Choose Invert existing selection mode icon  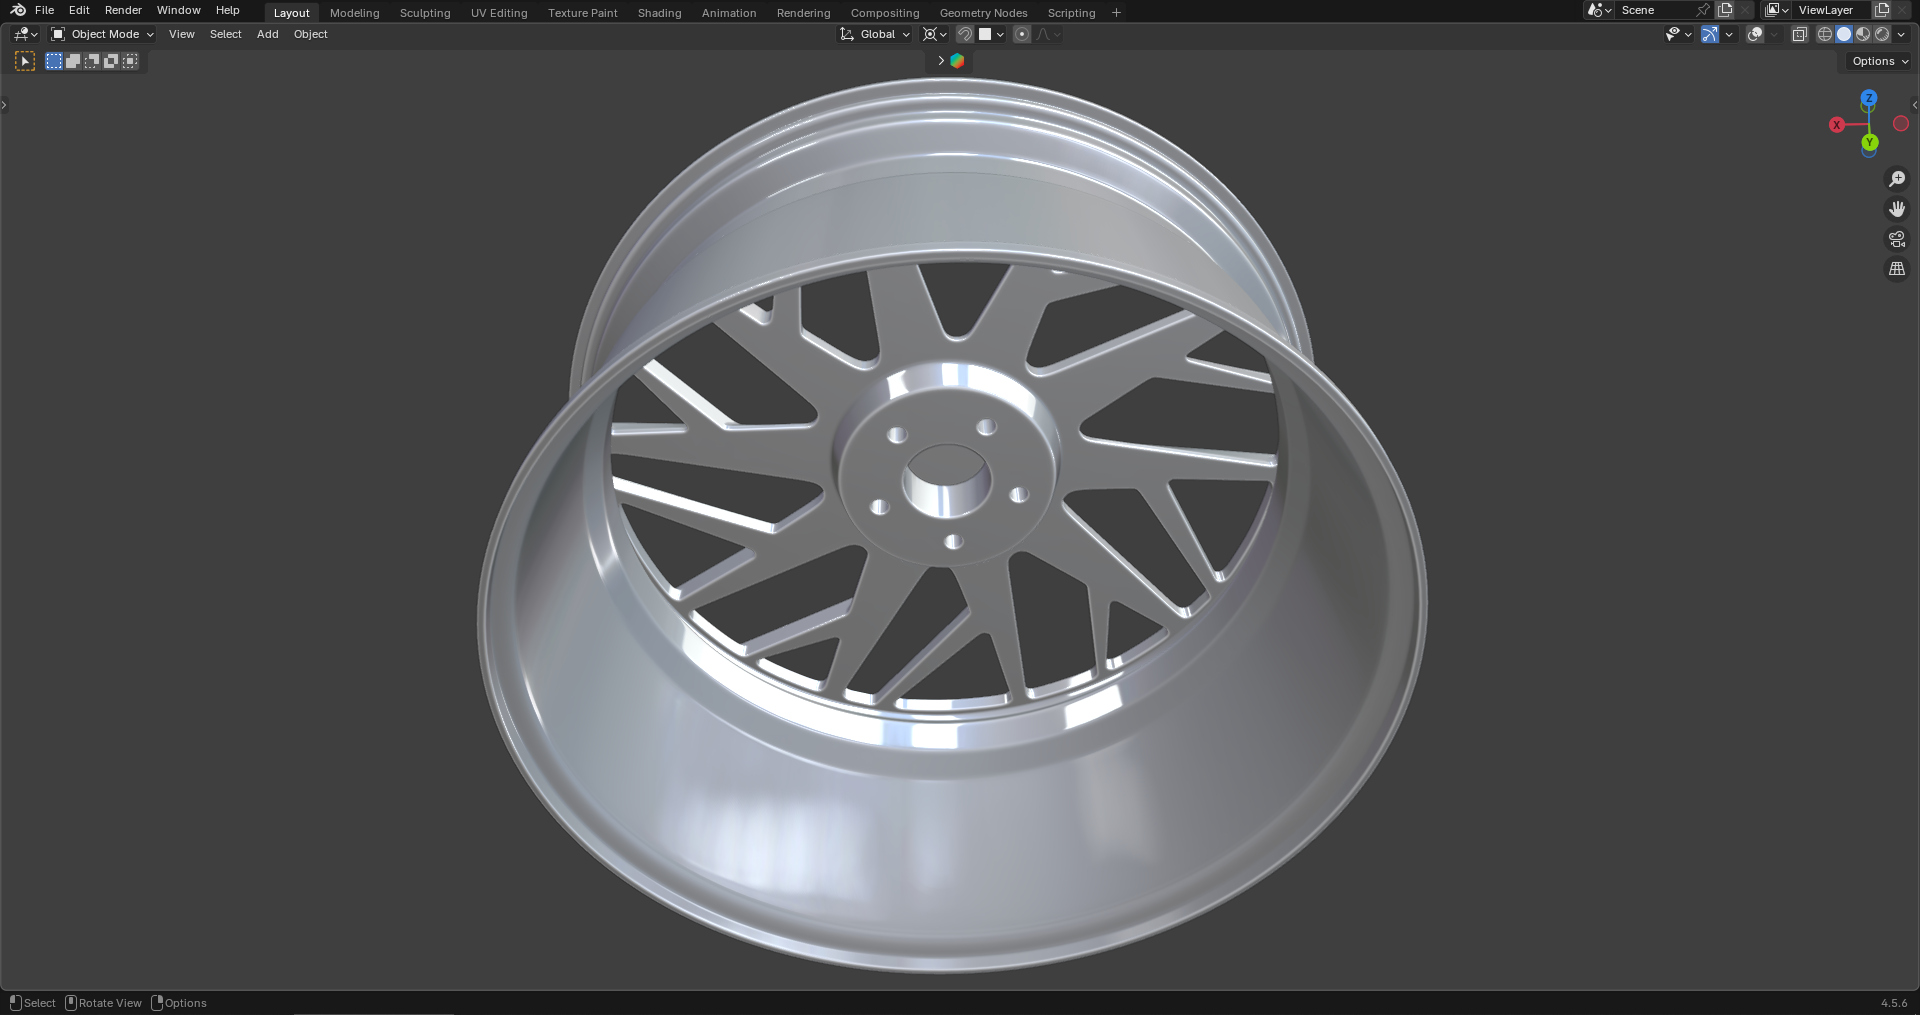111,61
